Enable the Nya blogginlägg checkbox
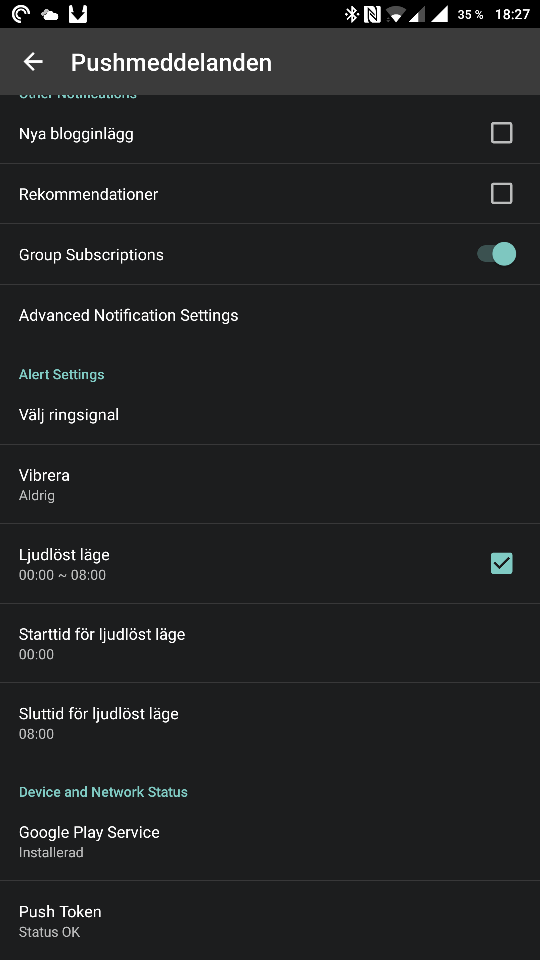This screenshot has height=960, width=540. 501,133
